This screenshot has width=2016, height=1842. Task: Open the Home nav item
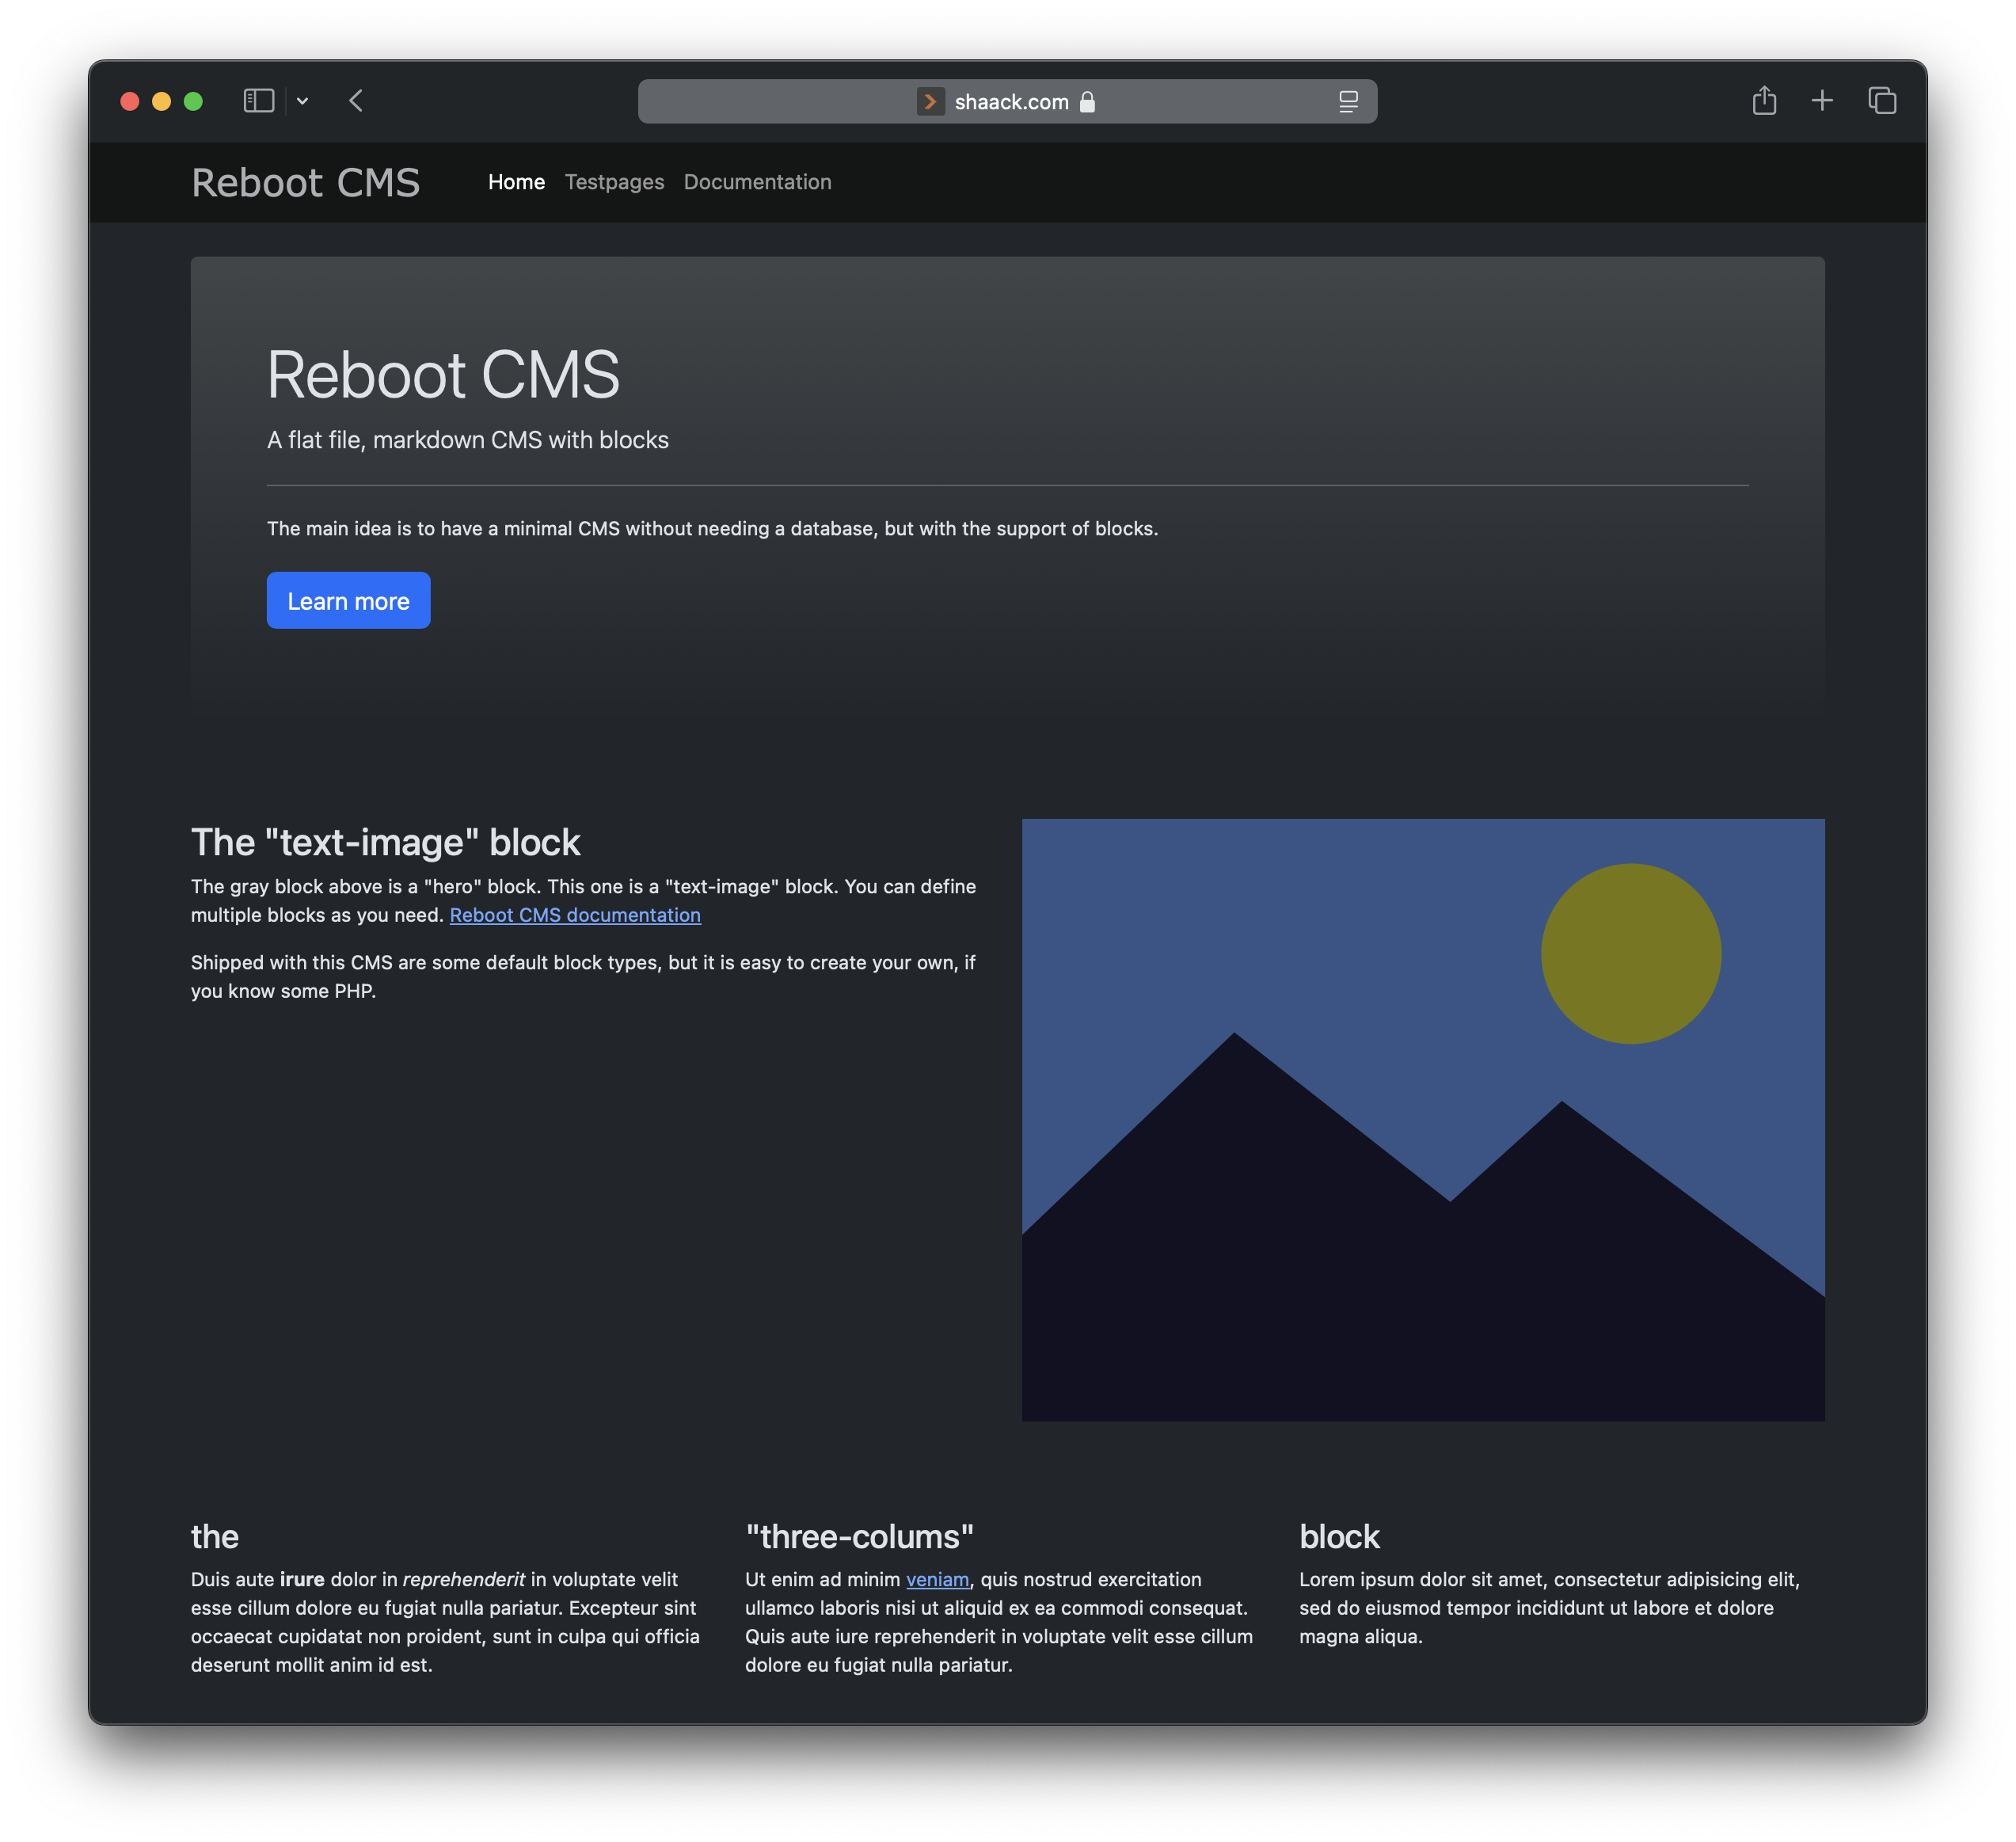[516, 182]
